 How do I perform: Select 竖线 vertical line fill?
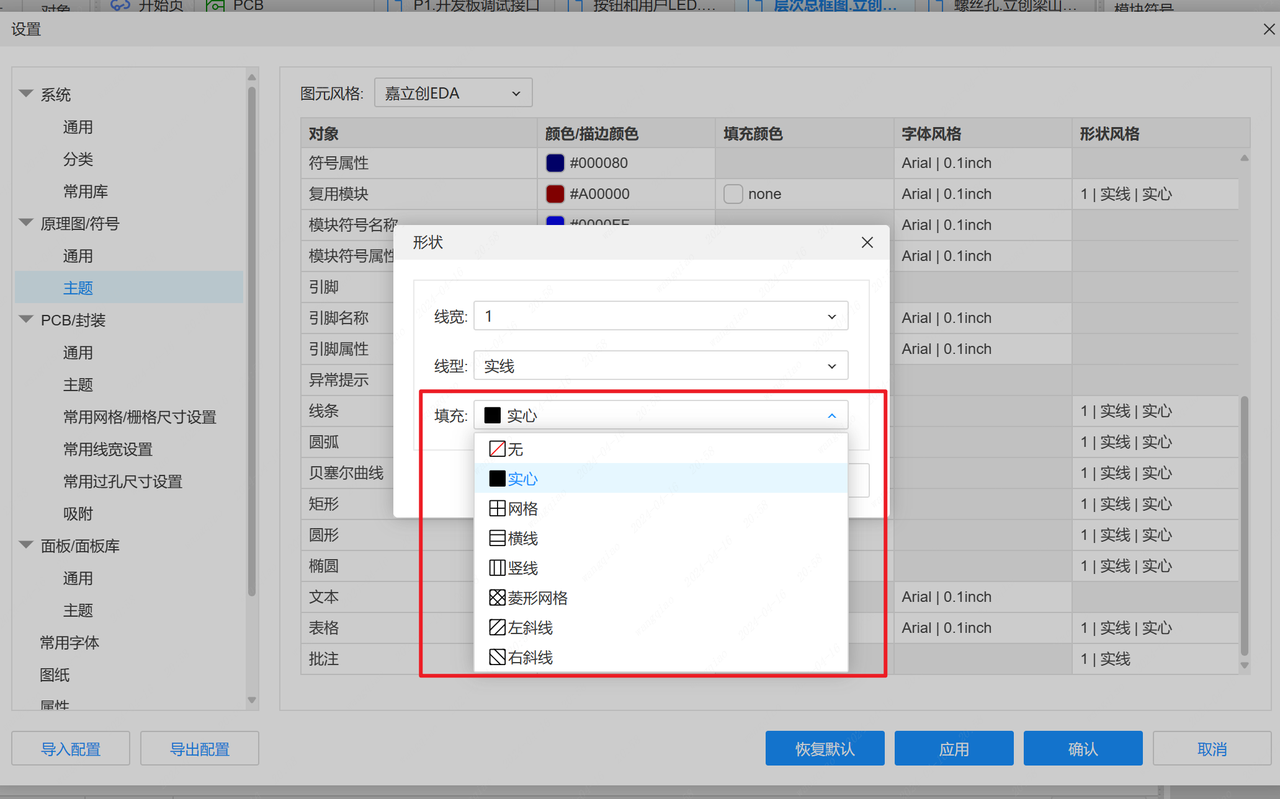coord(661,568)
